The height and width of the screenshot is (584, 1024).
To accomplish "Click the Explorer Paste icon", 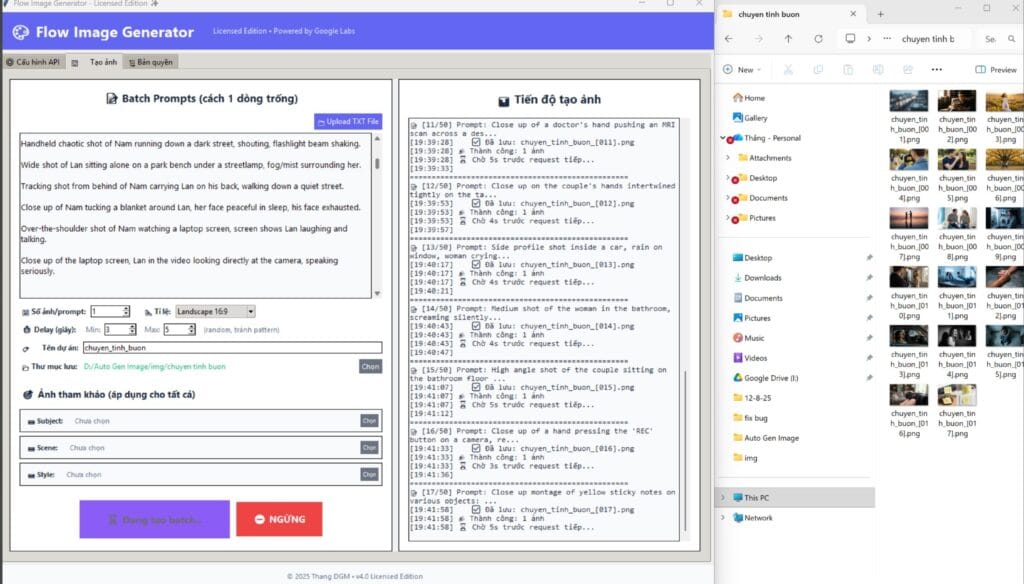I will (848, 69).
